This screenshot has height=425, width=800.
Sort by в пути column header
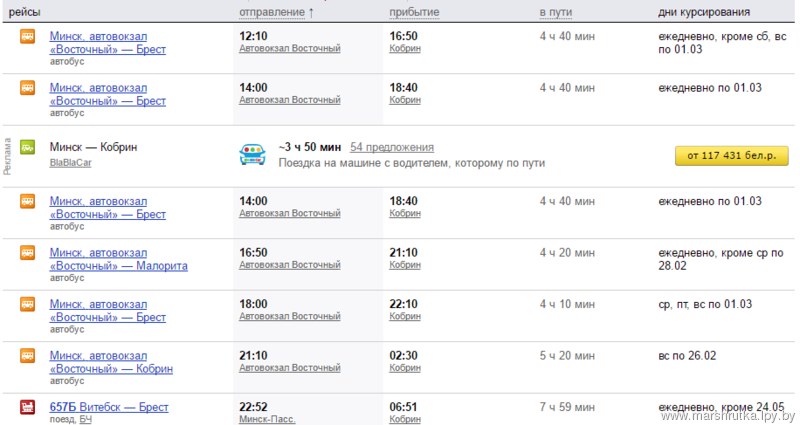point(556,12)
